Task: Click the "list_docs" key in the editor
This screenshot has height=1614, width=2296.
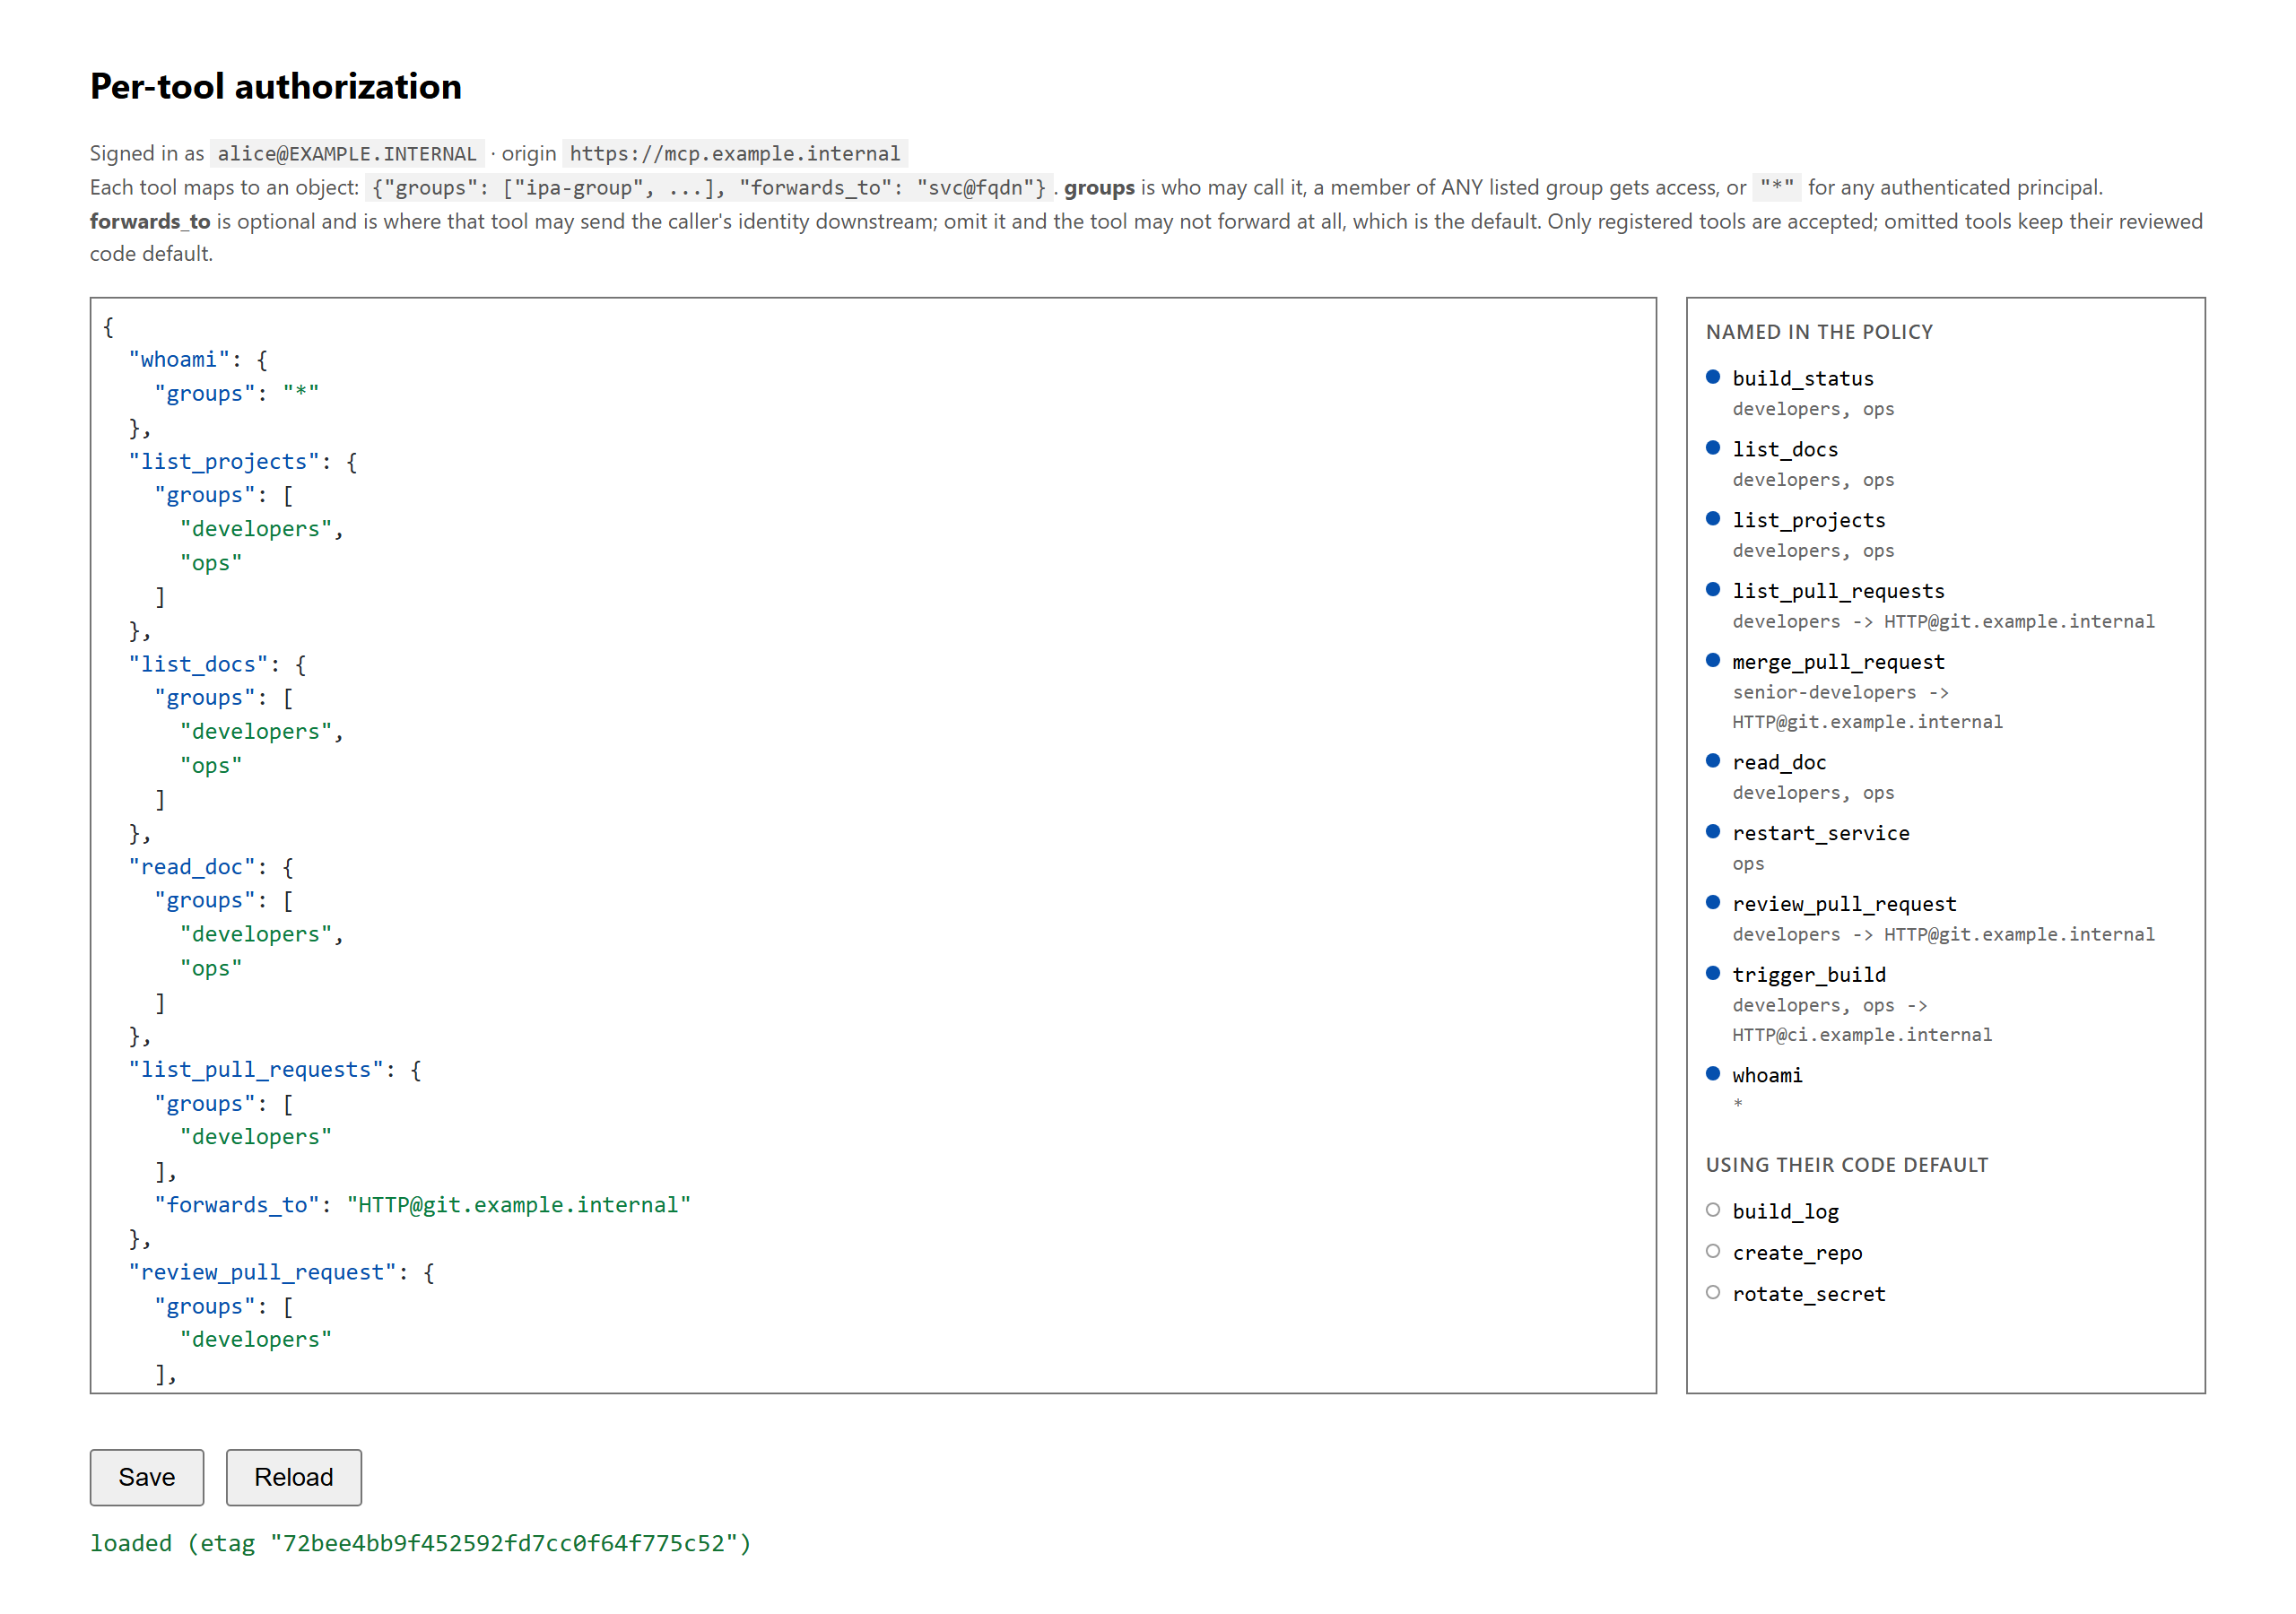Action: pos(198,664)
